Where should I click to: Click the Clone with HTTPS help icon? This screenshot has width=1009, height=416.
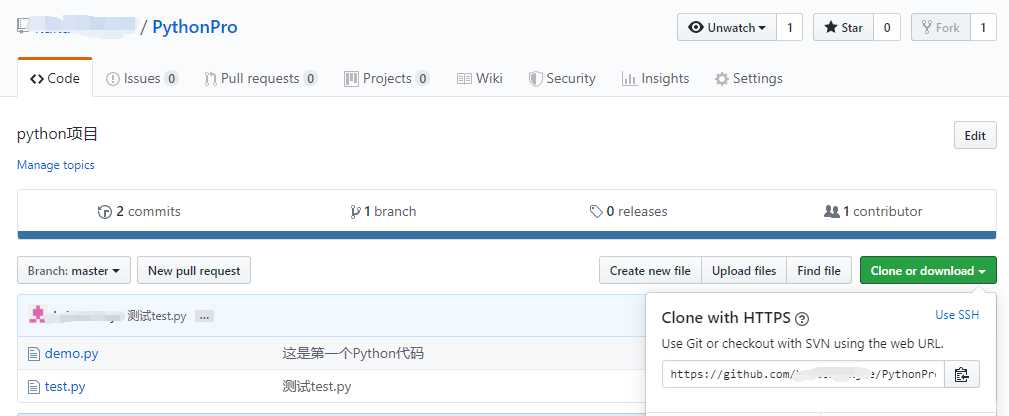[802, 318]
